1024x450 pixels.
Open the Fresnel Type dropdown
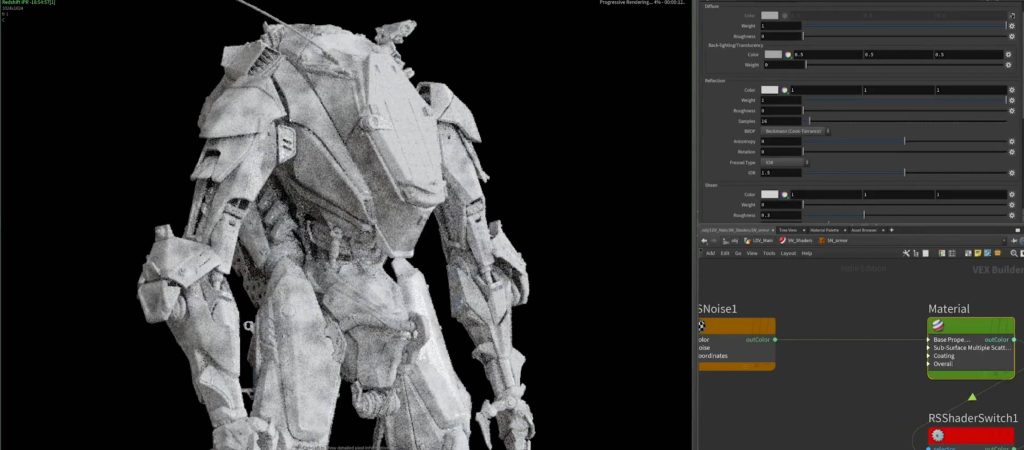tap(785, 161)
